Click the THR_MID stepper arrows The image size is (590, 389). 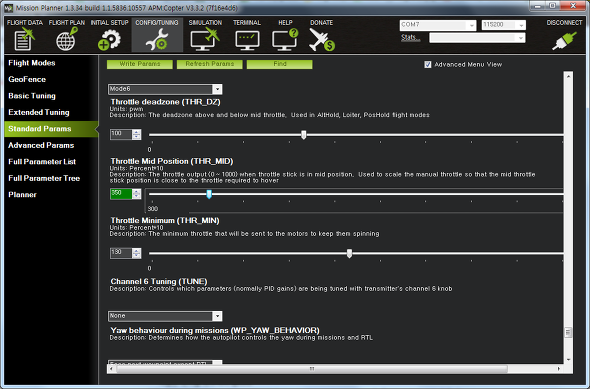coord(137,194)
